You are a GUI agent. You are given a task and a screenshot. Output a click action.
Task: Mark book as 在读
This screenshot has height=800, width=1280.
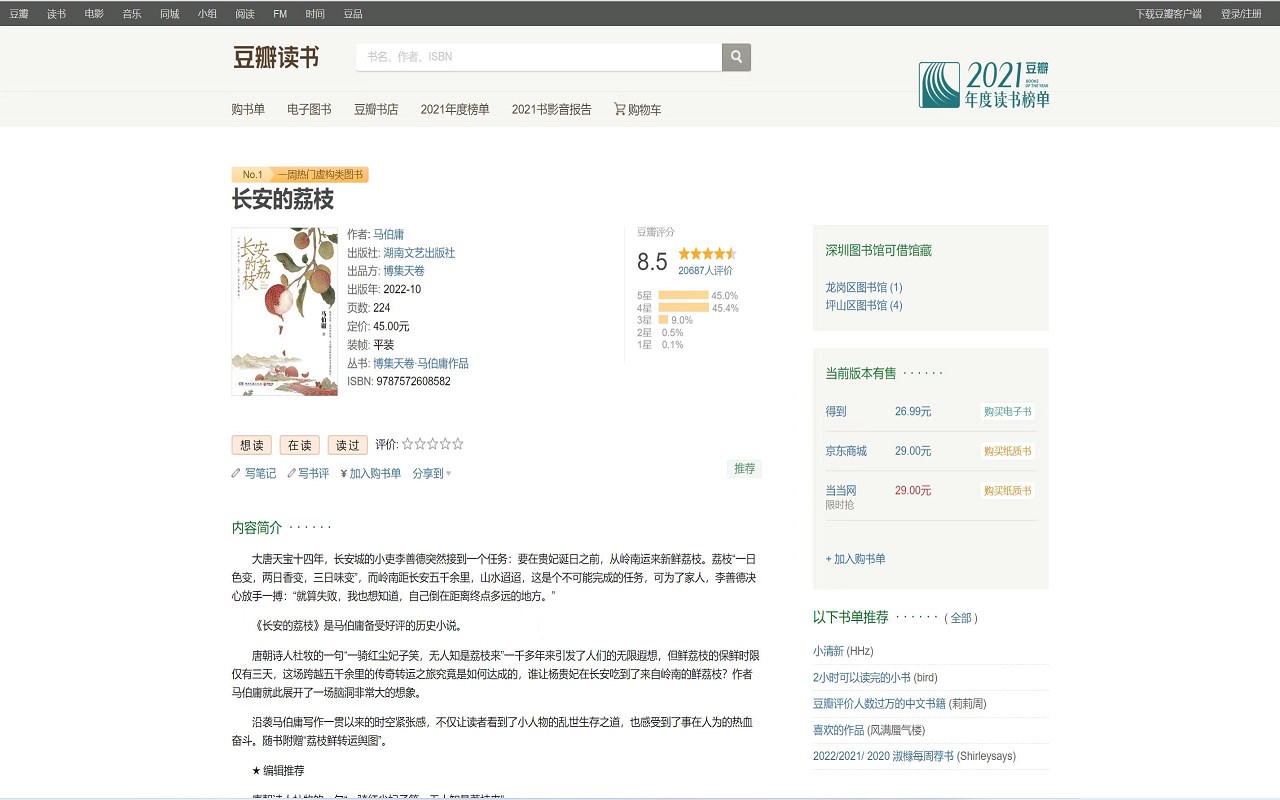pos(300,445)
